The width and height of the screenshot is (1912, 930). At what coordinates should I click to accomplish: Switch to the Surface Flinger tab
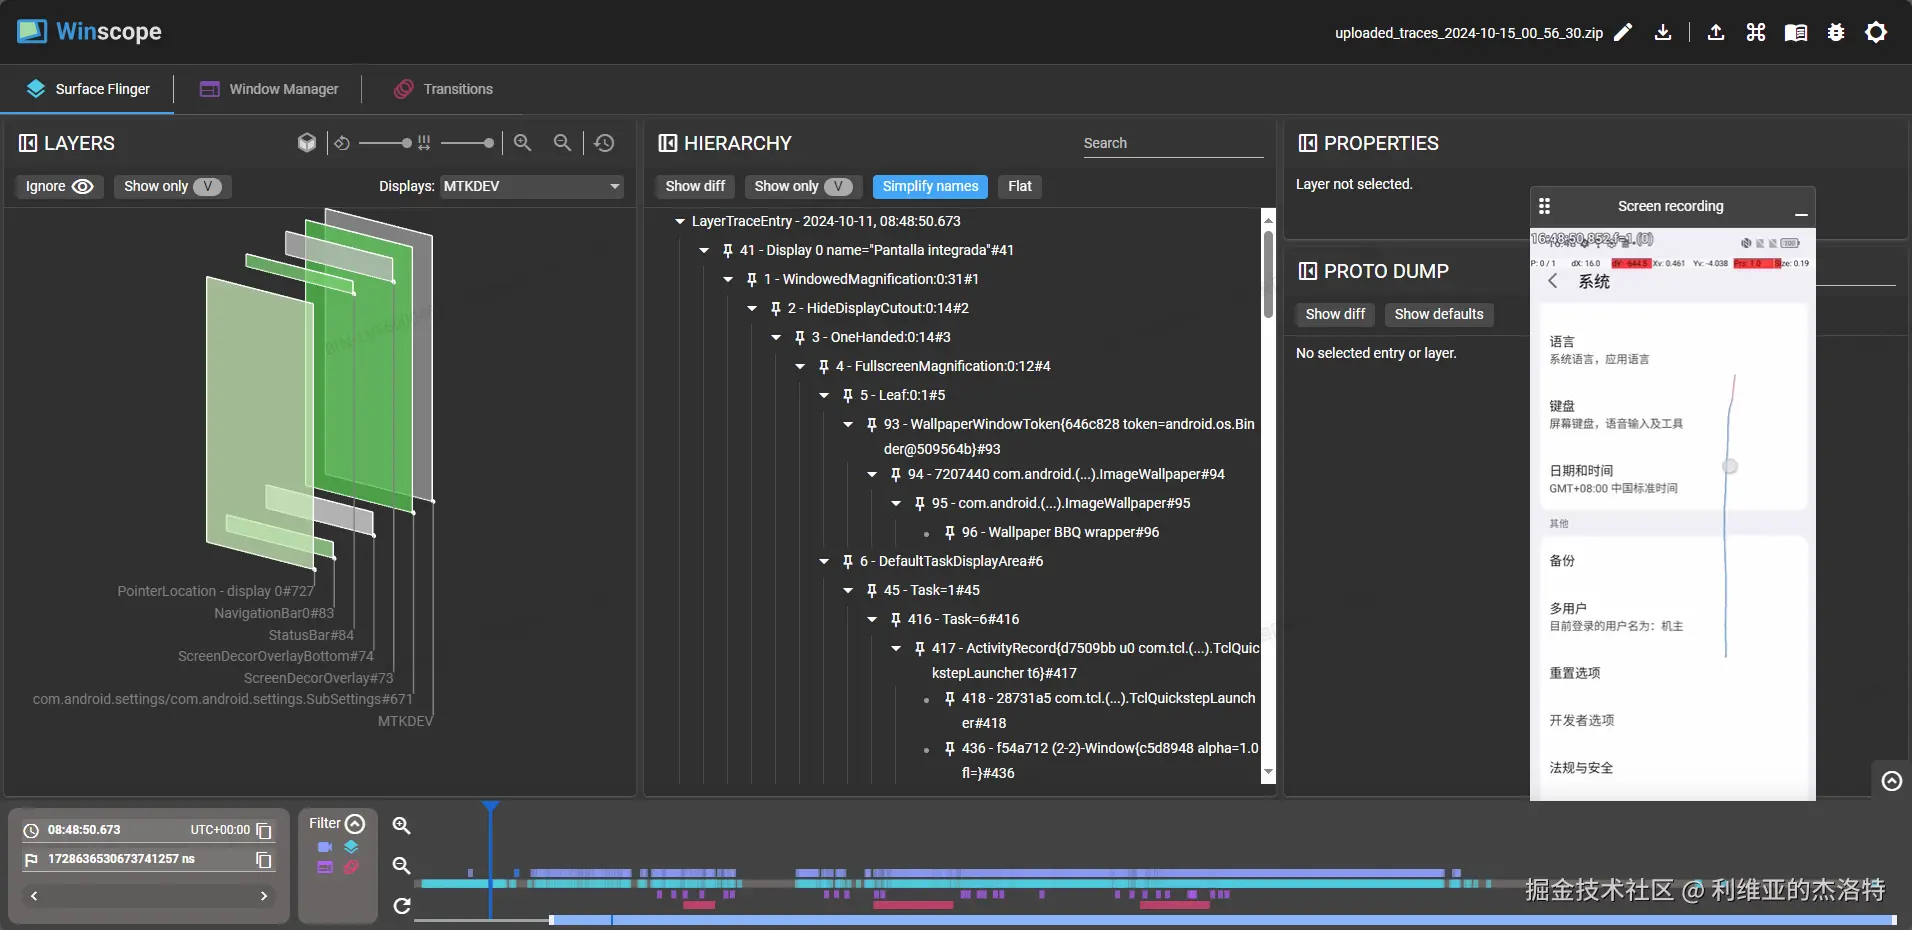pos(88,89)
